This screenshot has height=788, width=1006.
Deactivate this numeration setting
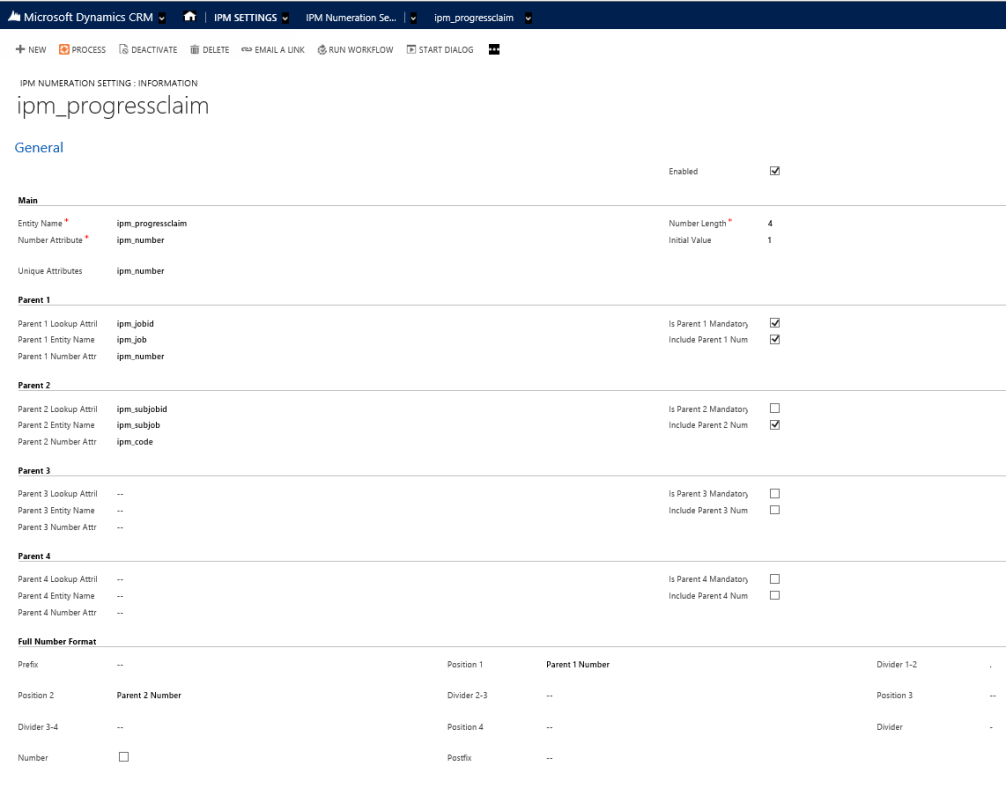[x=147, y=50]
